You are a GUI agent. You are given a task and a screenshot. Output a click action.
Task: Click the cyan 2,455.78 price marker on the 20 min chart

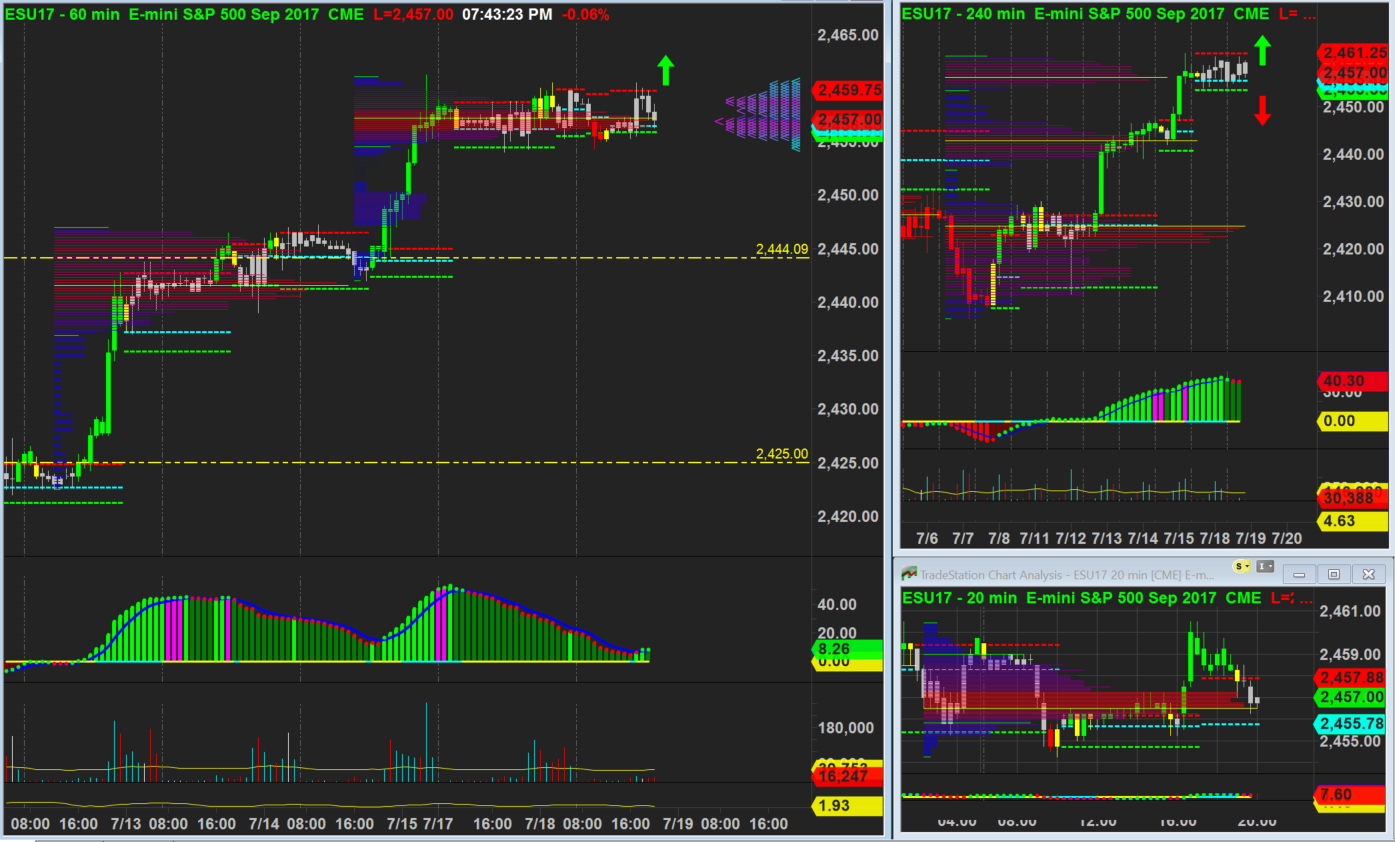pyautogui.click(x=1349, y=724)
